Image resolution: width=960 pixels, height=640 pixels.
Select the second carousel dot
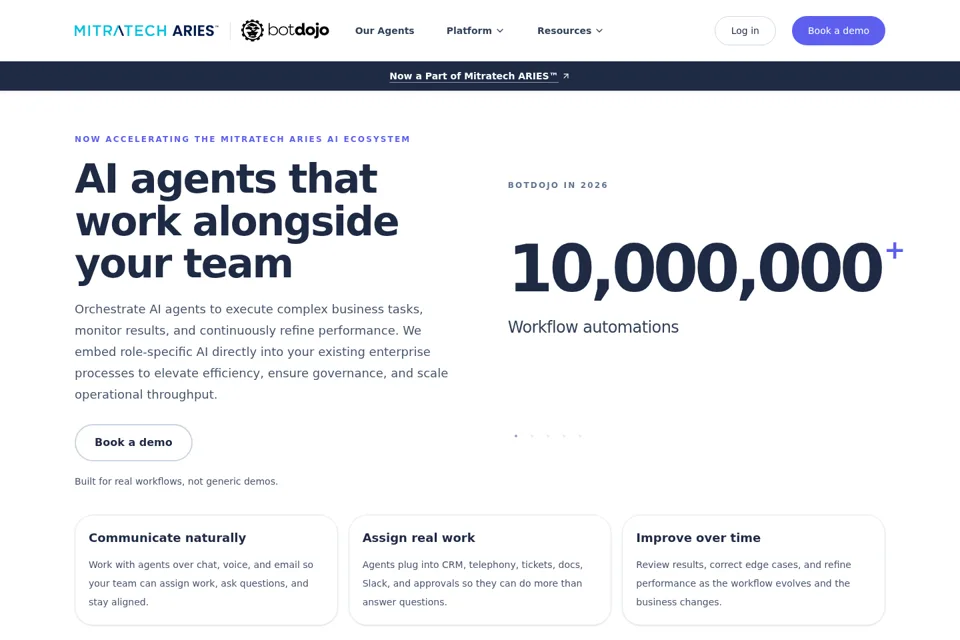[532, 436]
